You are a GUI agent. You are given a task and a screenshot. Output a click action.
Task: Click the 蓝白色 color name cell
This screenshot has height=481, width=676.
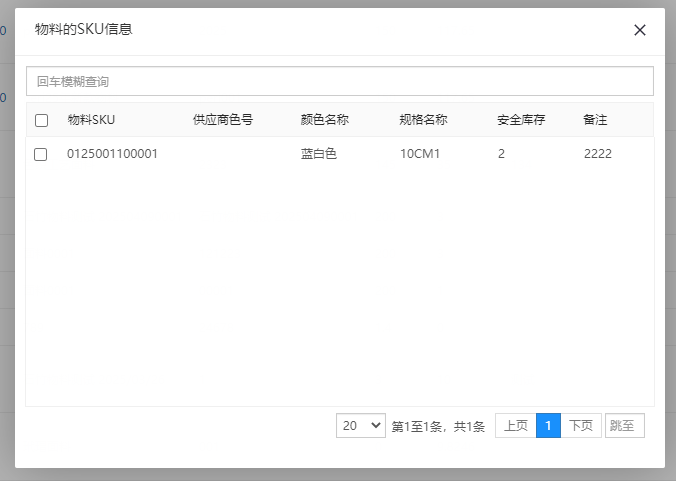click(x=318, y=154)
